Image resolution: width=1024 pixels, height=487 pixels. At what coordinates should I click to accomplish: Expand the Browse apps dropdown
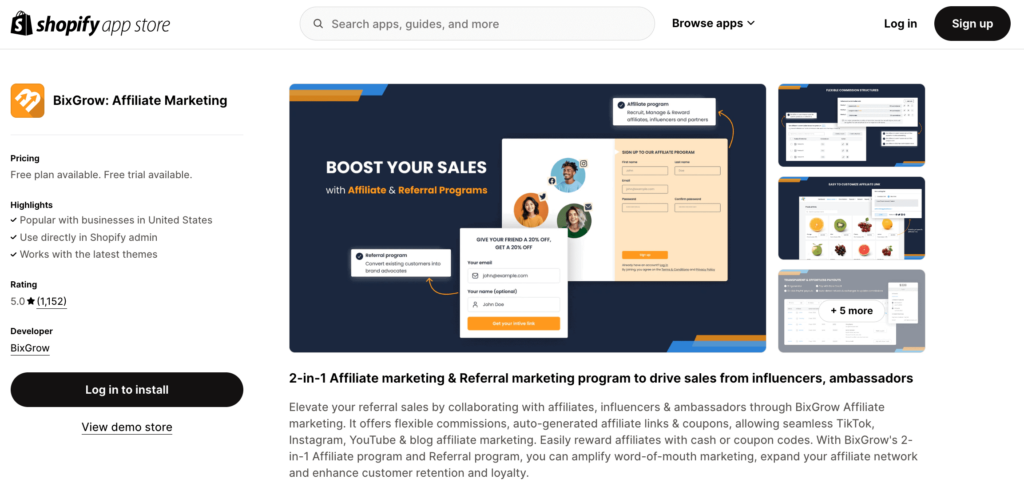pos(713,24)
